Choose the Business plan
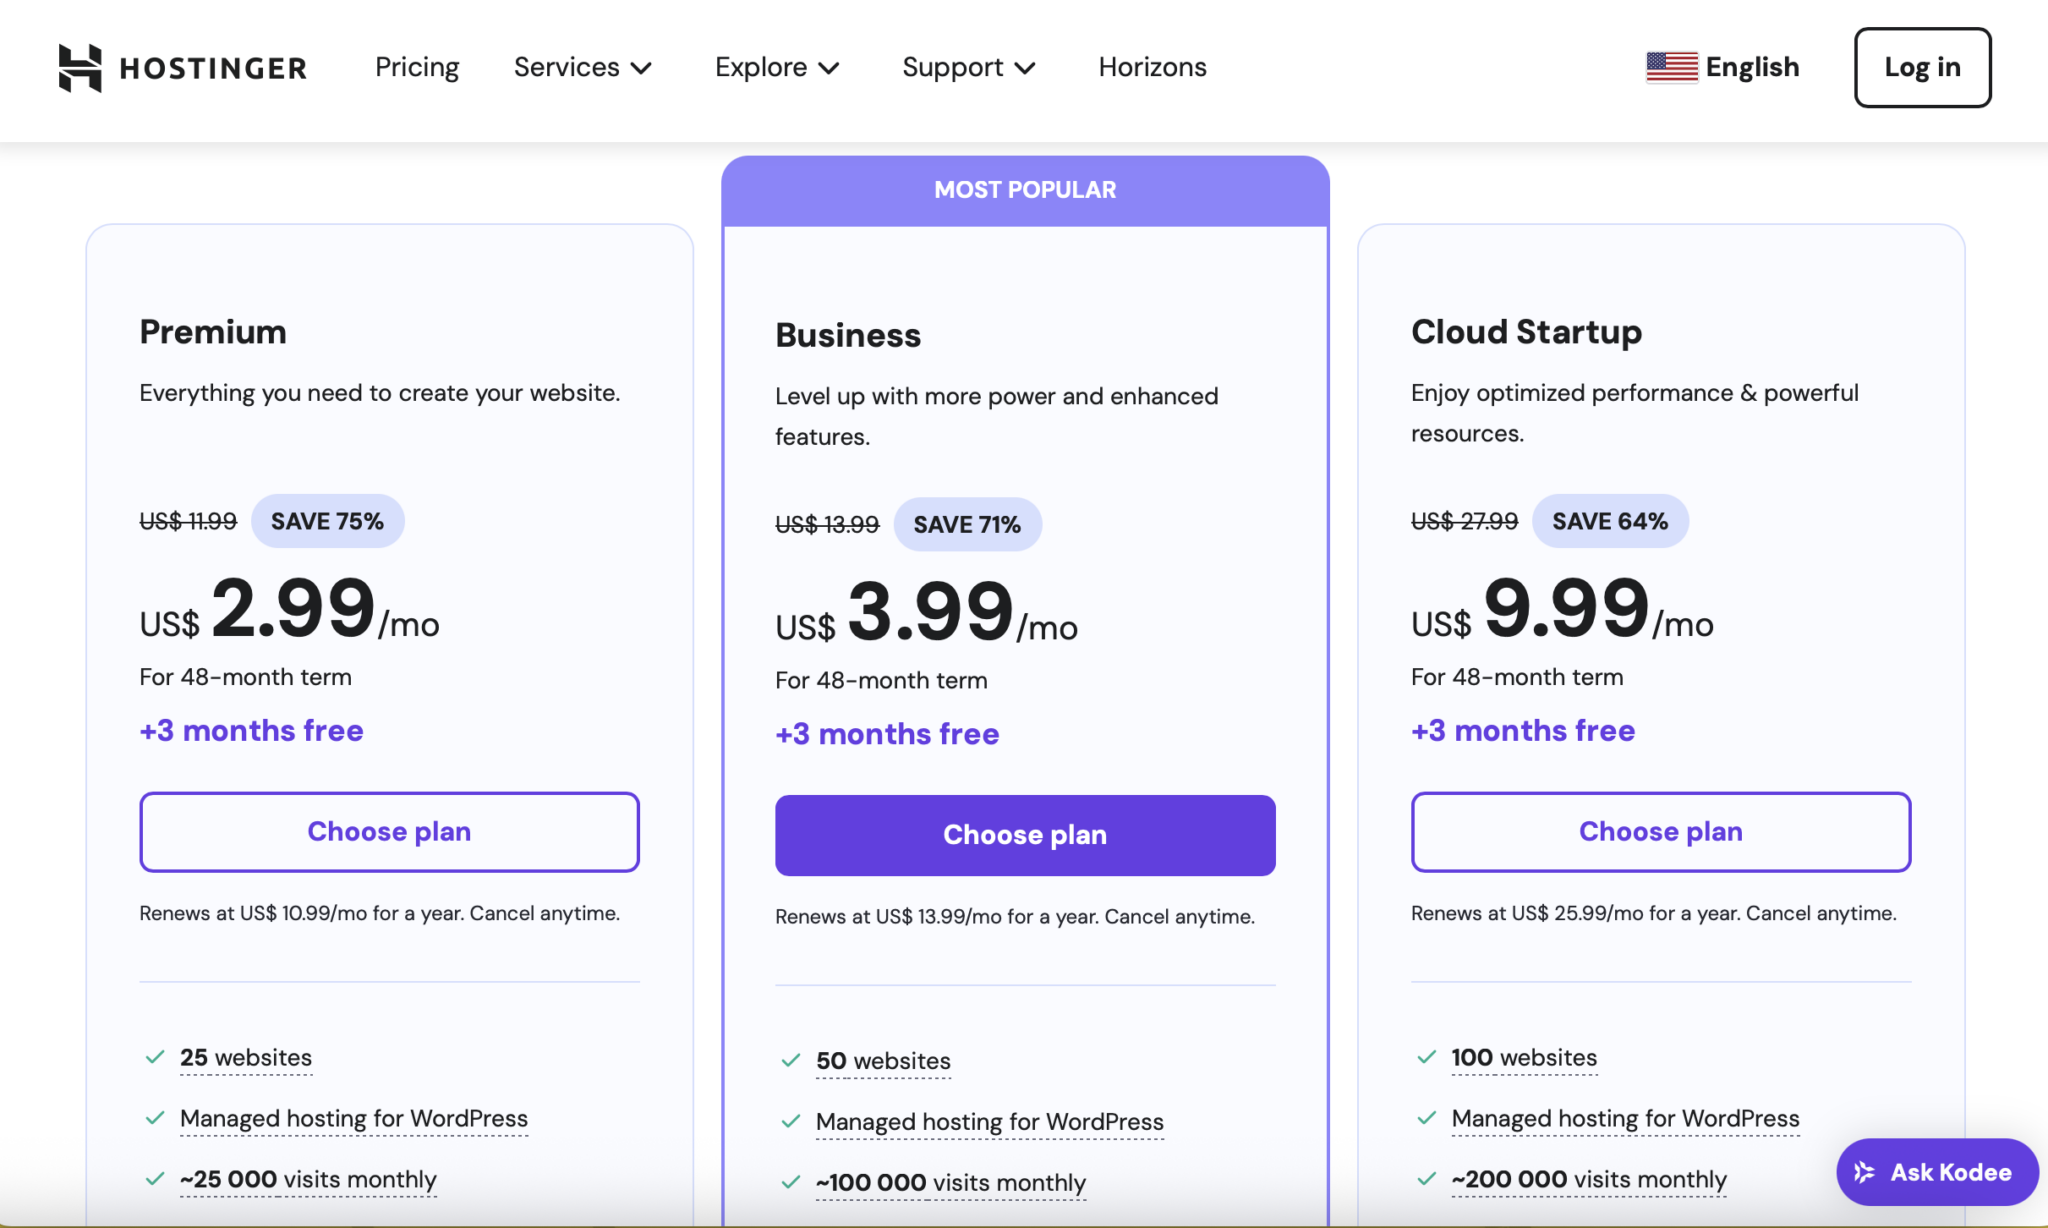 [x=1024, y=834]
